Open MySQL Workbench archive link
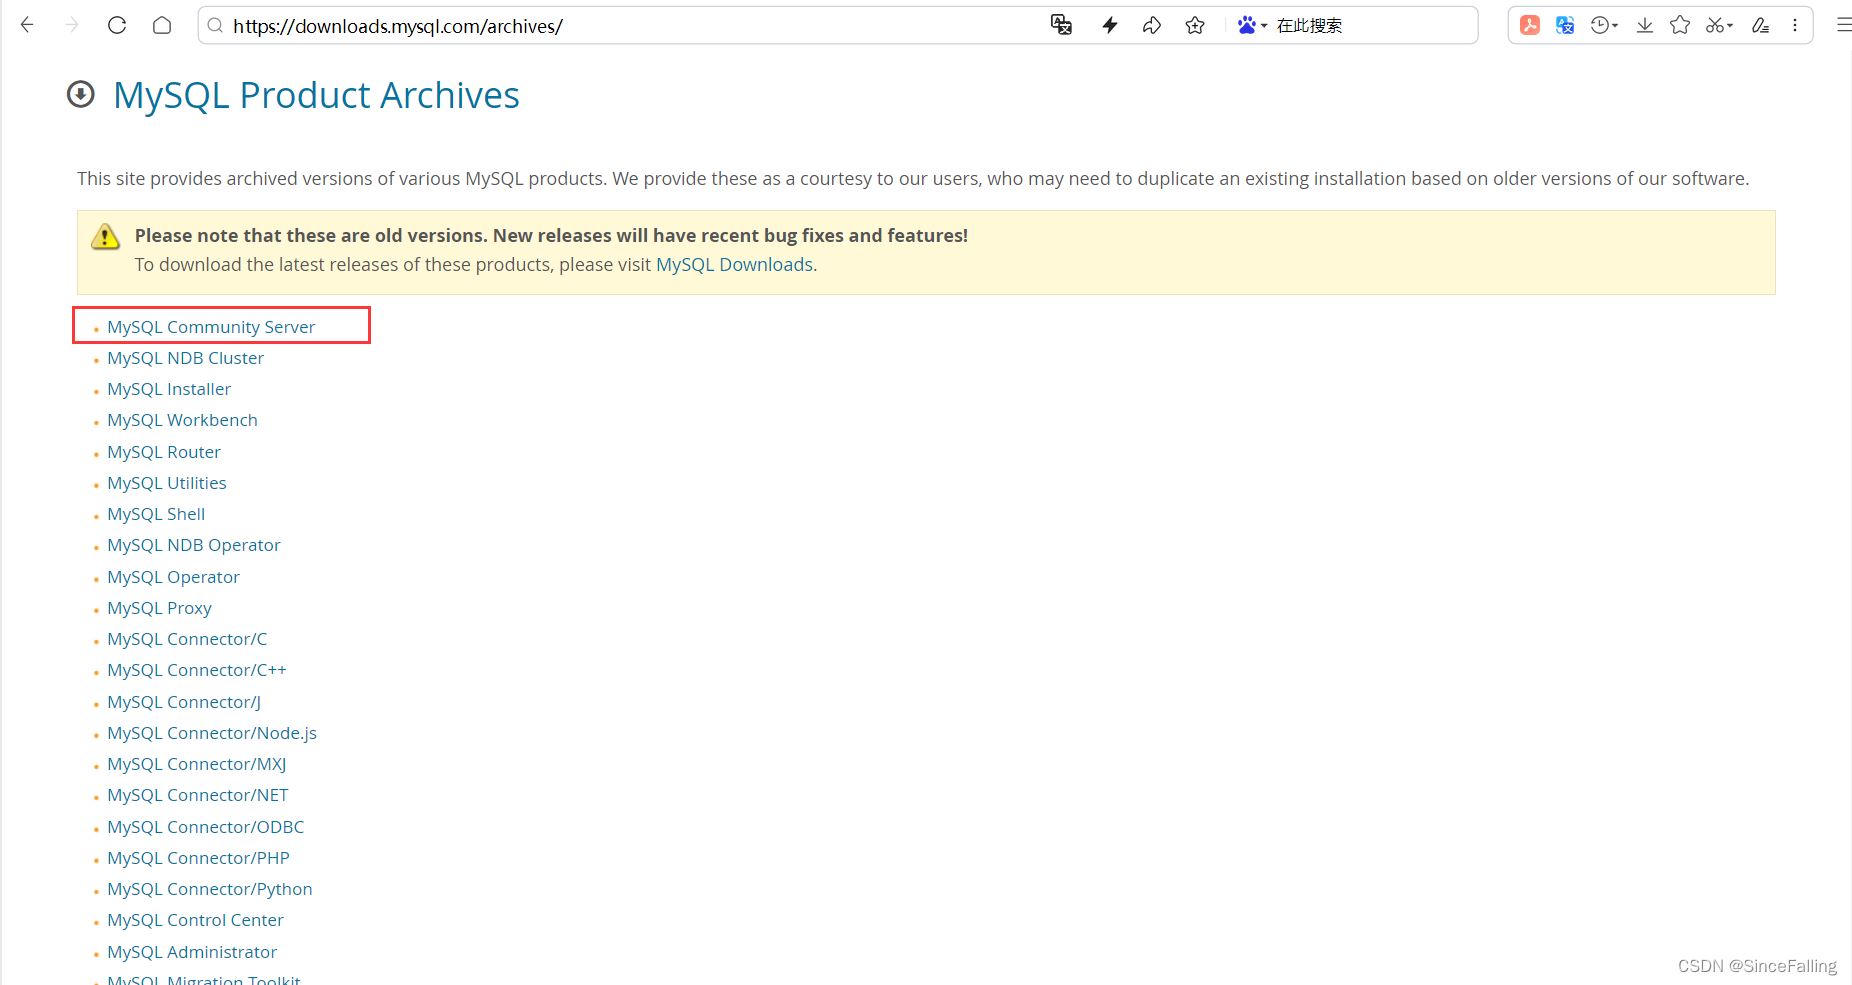The width and height of the screenshot is (1852, 985). [x=182, y=420]
